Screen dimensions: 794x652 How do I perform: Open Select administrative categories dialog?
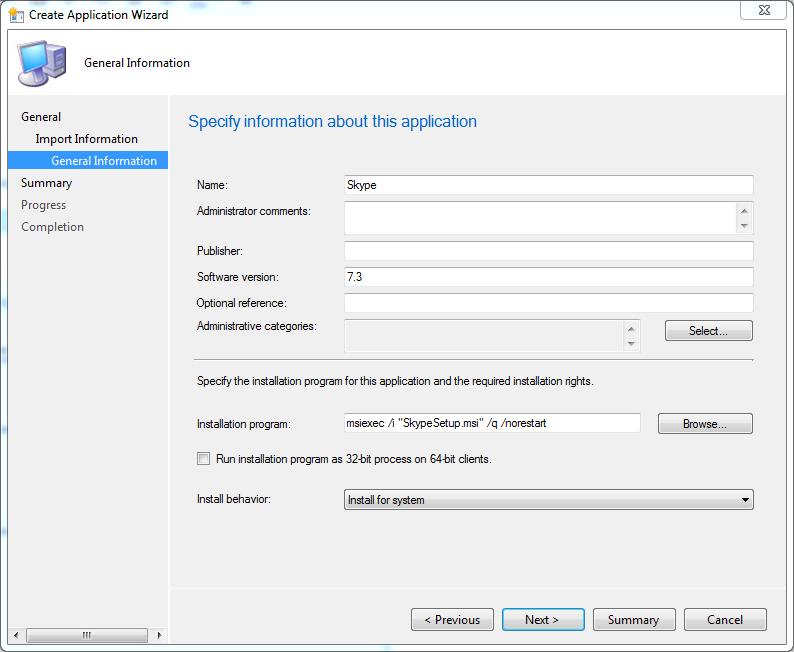click(709, 331)
